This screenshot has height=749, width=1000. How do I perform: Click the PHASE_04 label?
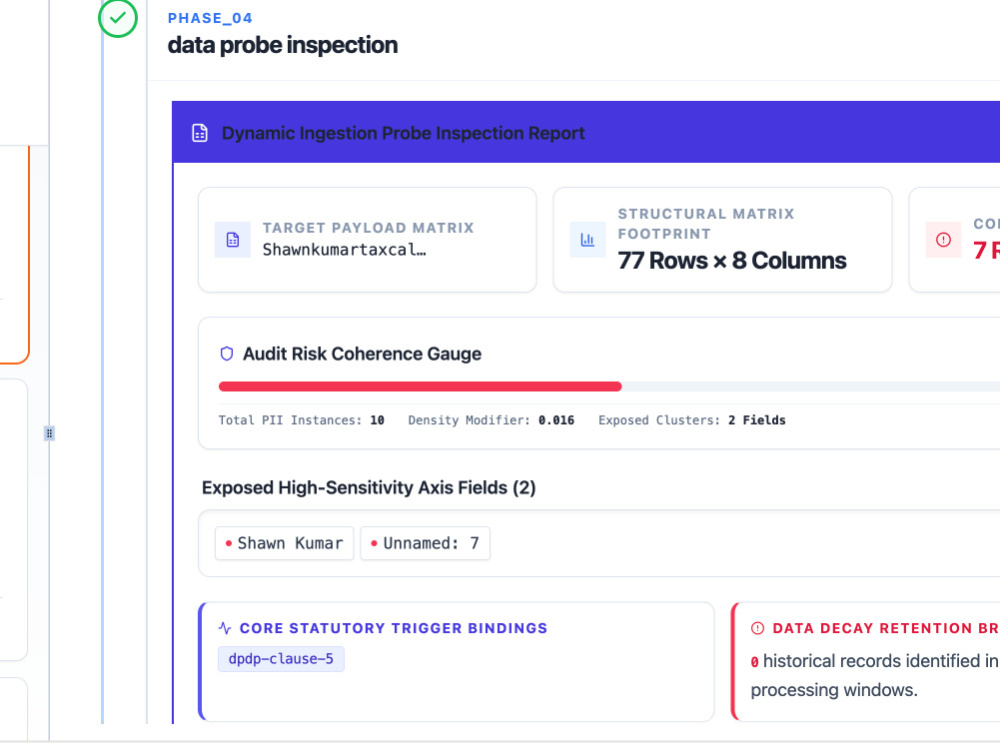210,19
